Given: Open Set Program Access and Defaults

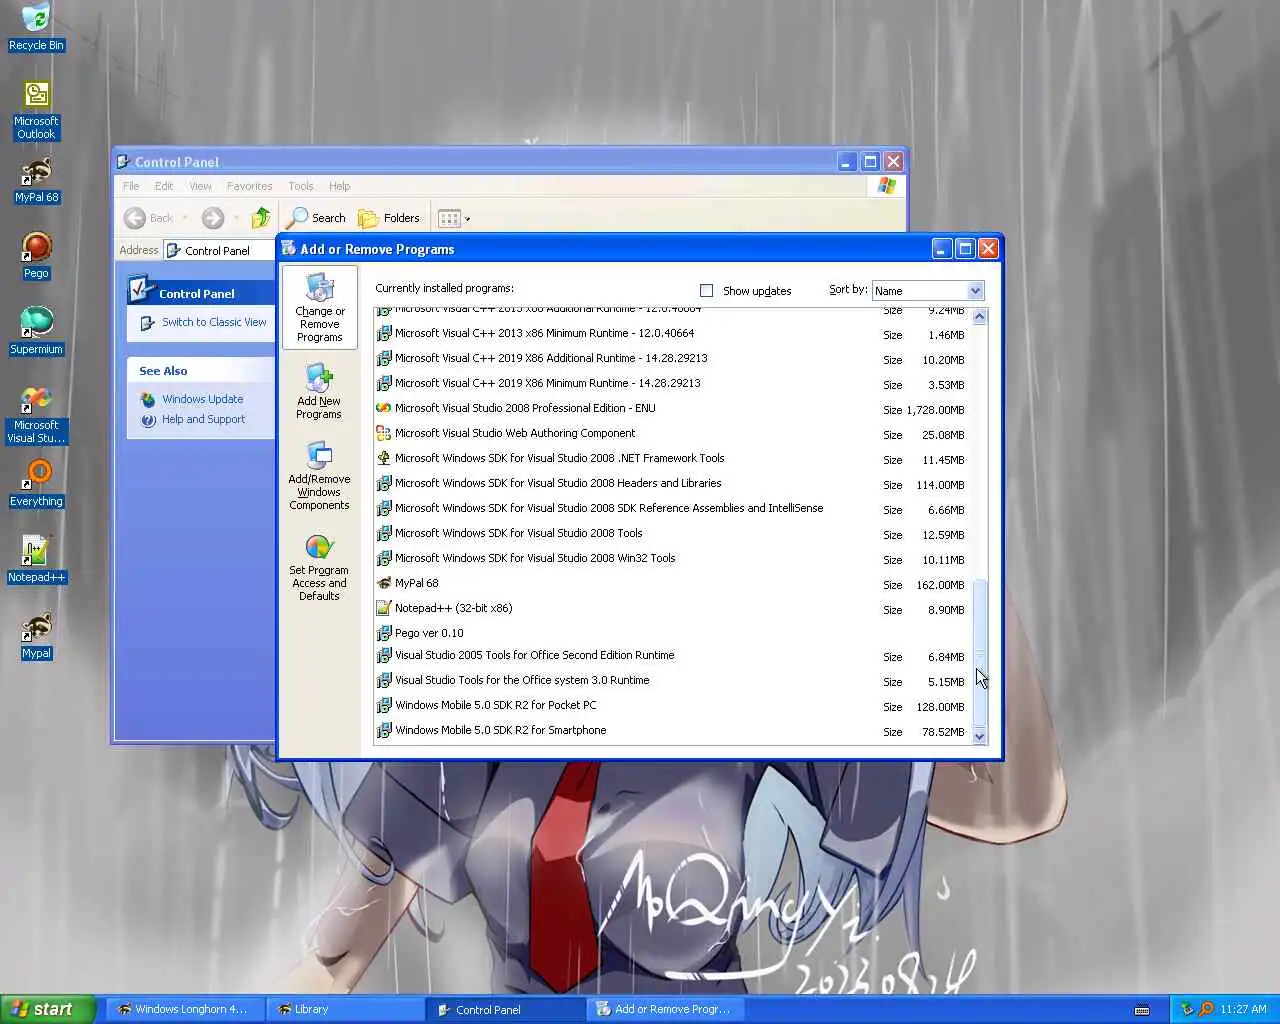Looking at the screenshot, I should pos(319,567).
